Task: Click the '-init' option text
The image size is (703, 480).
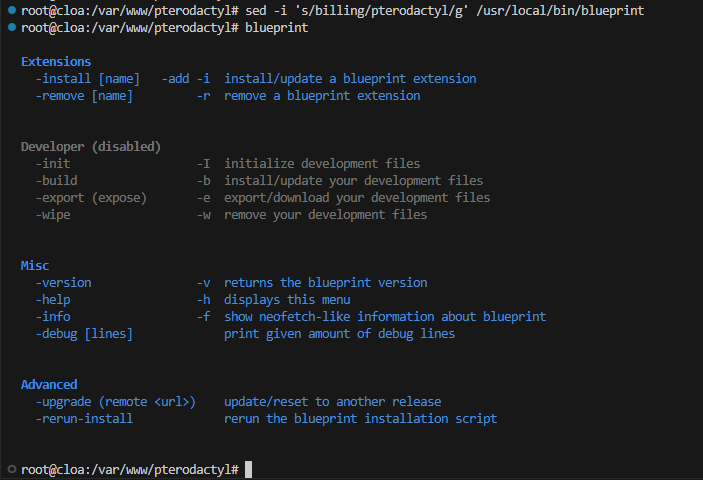Action: tap(53, 164)
